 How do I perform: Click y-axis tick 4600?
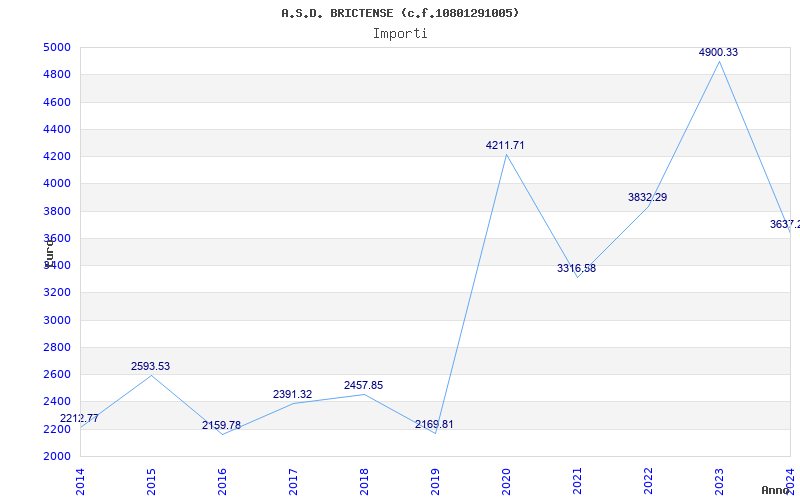click(x=56, y=102)
